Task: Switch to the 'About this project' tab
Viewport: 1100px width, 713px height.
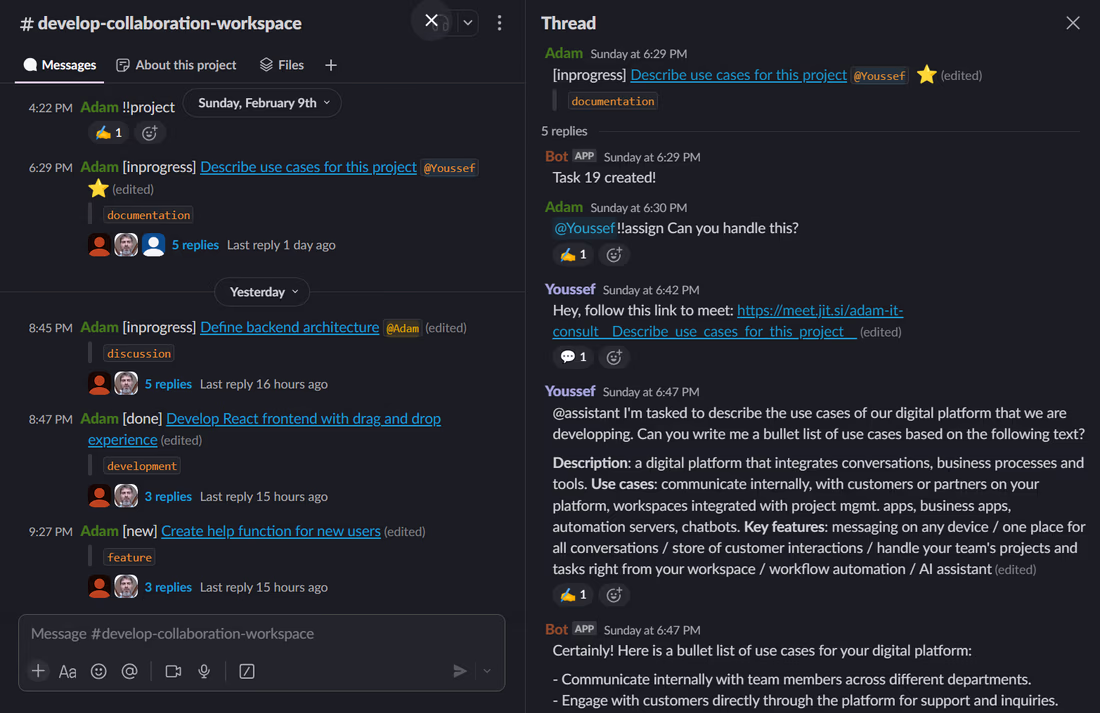Action: (x=177, y=65)
